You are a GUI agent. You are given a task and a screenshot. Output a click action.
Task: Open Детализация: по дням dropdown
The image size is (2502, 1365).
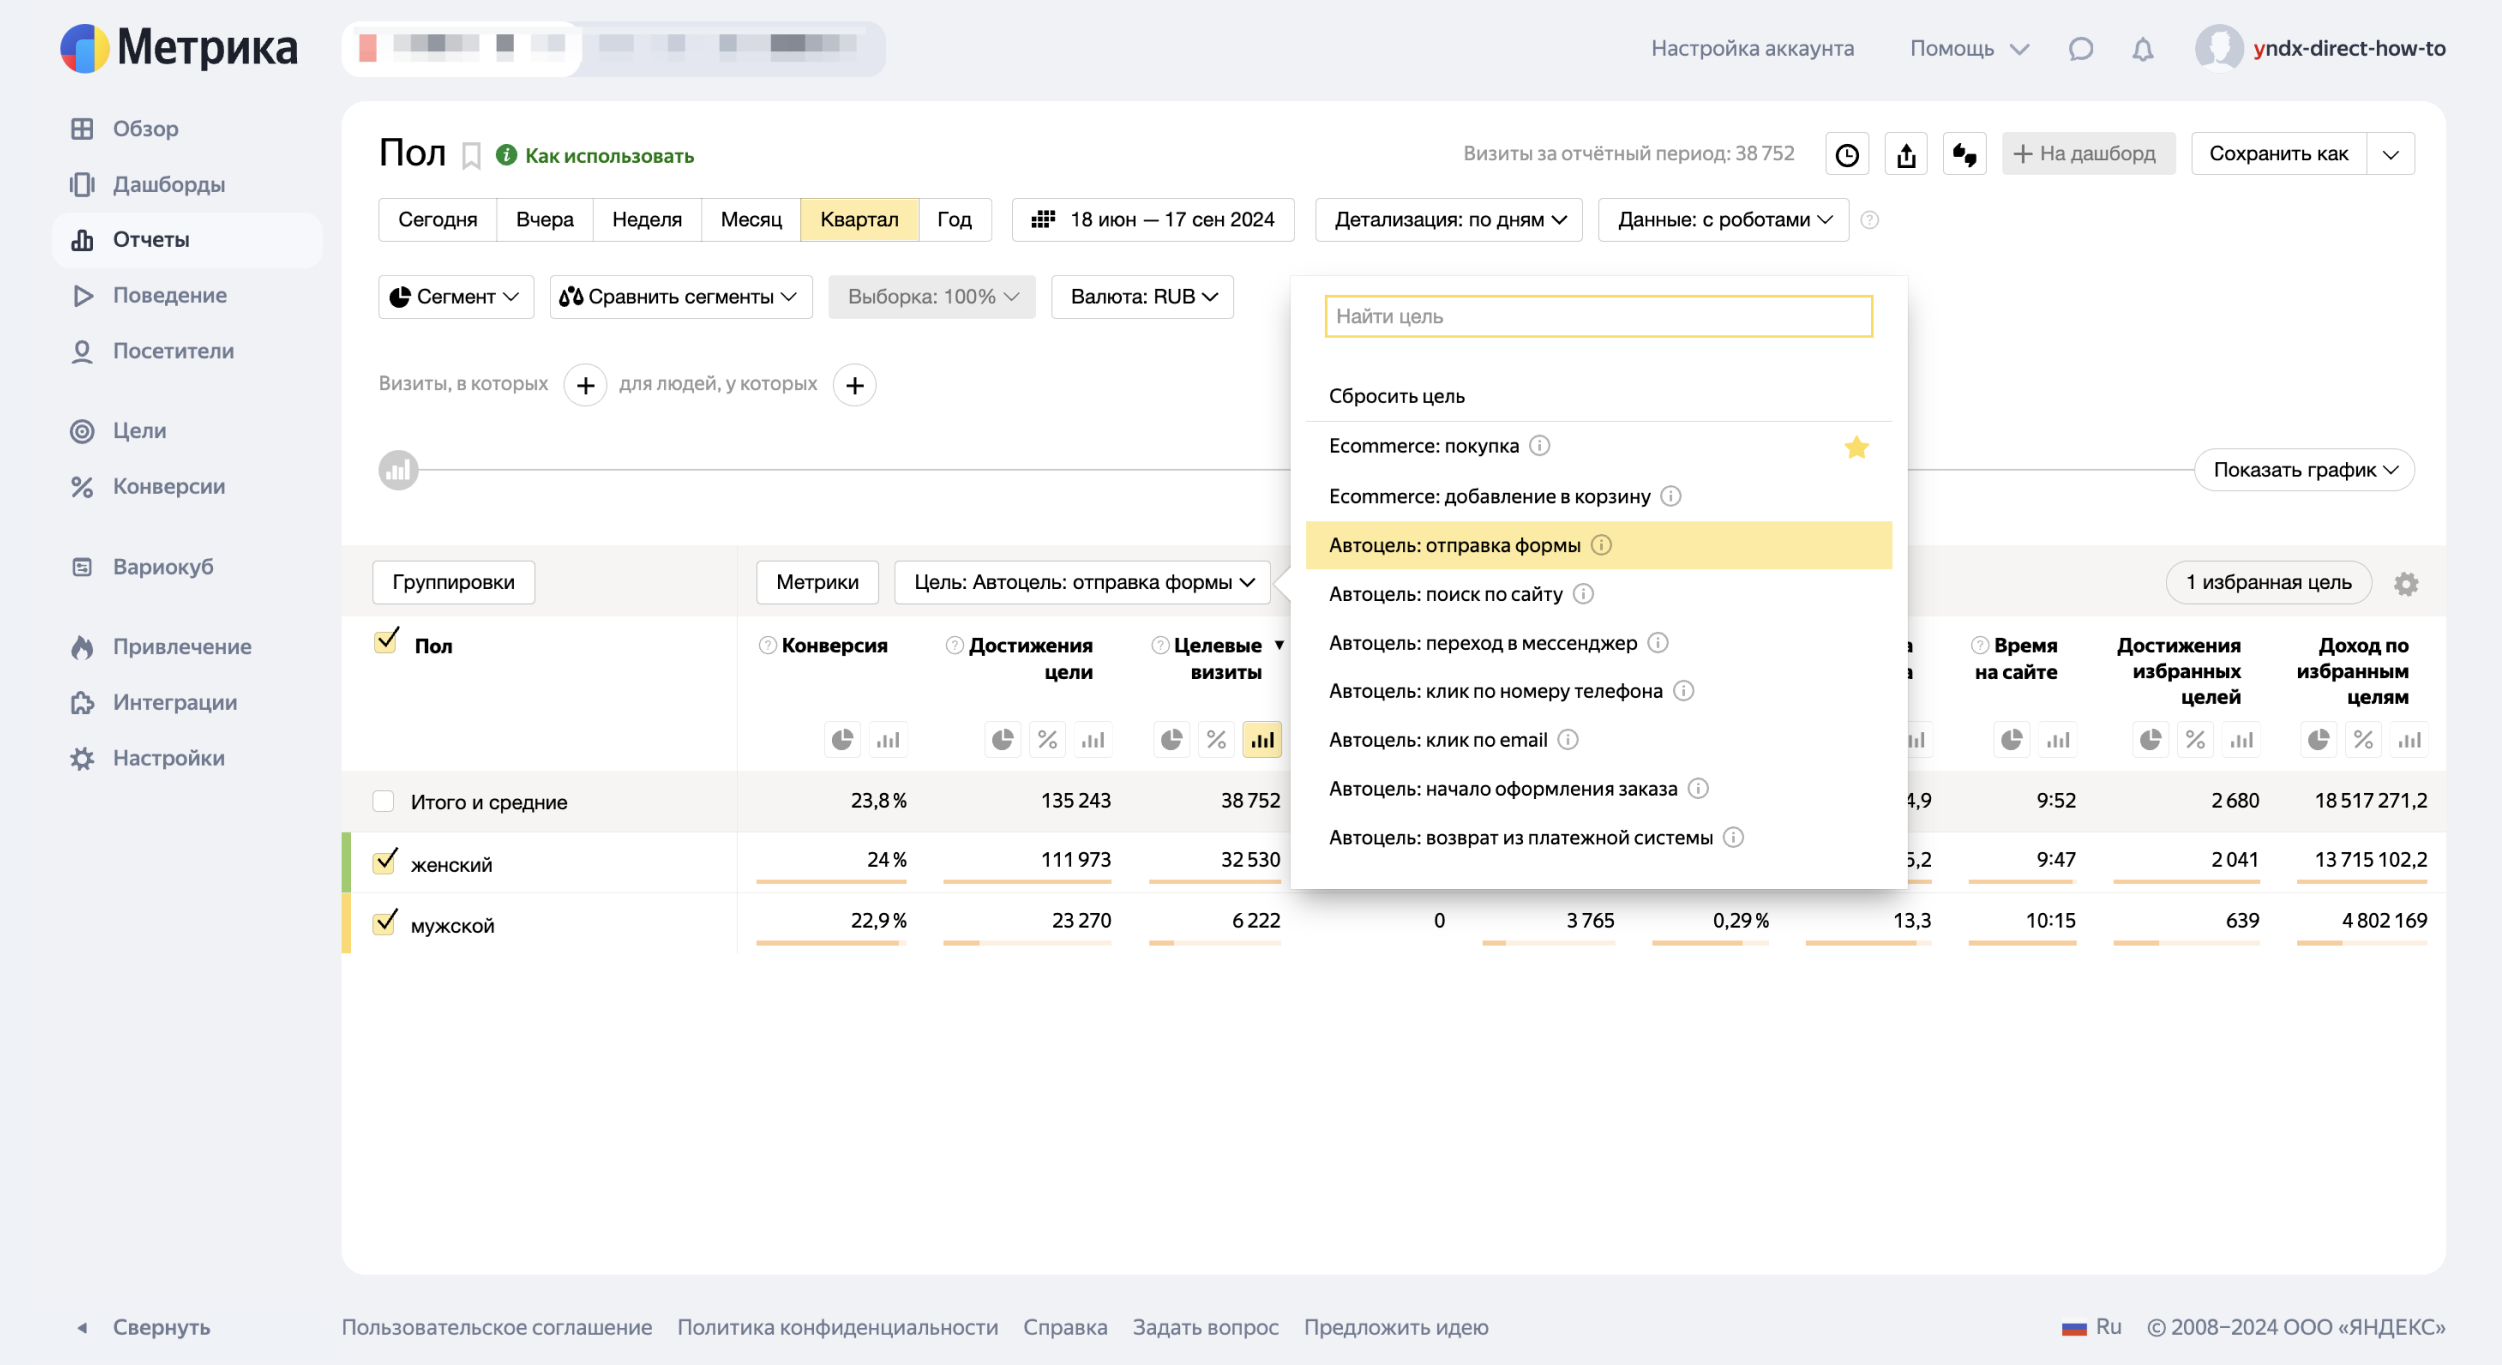pyautogui.click(x=1449, y=220)
